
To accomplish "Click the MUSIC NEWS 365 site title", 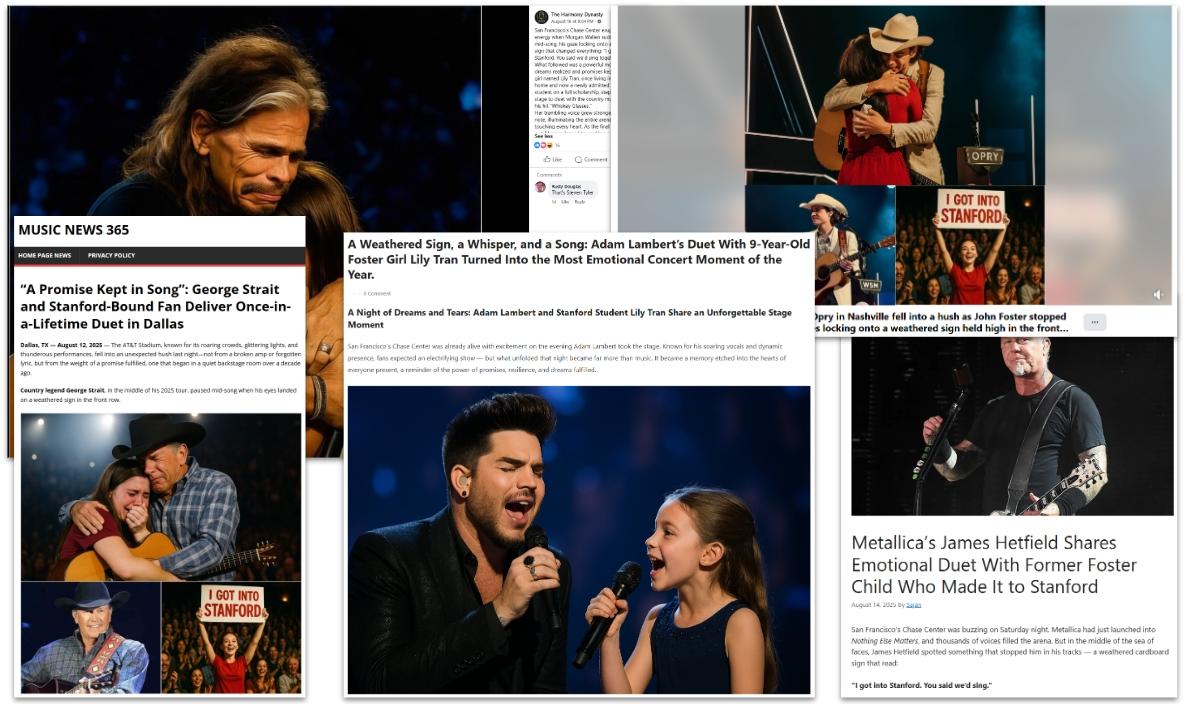I will point(73,230).
